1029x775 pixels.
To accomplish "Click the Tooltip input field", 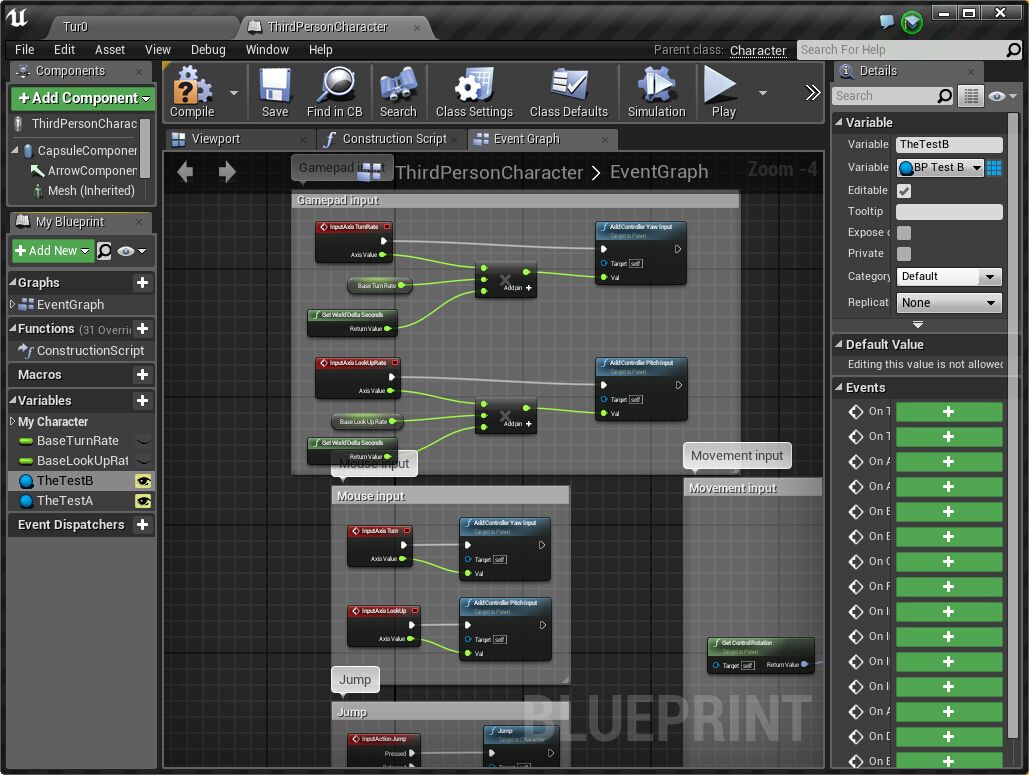I will click(949, 211).
